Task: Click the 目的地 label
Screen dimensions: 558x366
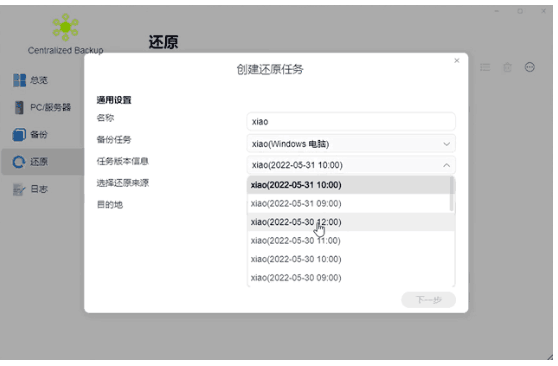Action: 110,205
